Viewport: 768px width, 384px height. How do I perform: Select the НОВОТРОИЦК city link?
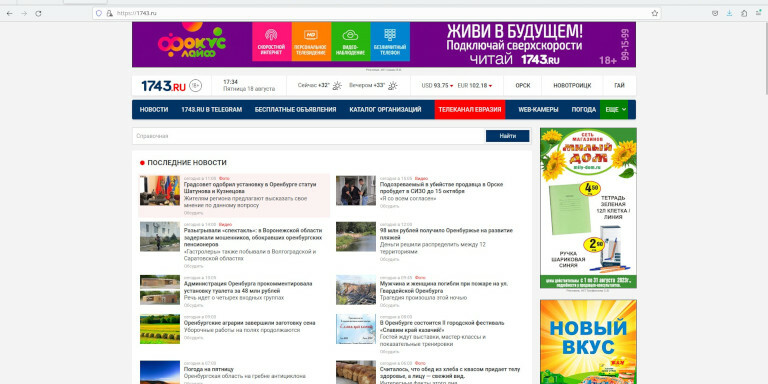pos(572,86)
